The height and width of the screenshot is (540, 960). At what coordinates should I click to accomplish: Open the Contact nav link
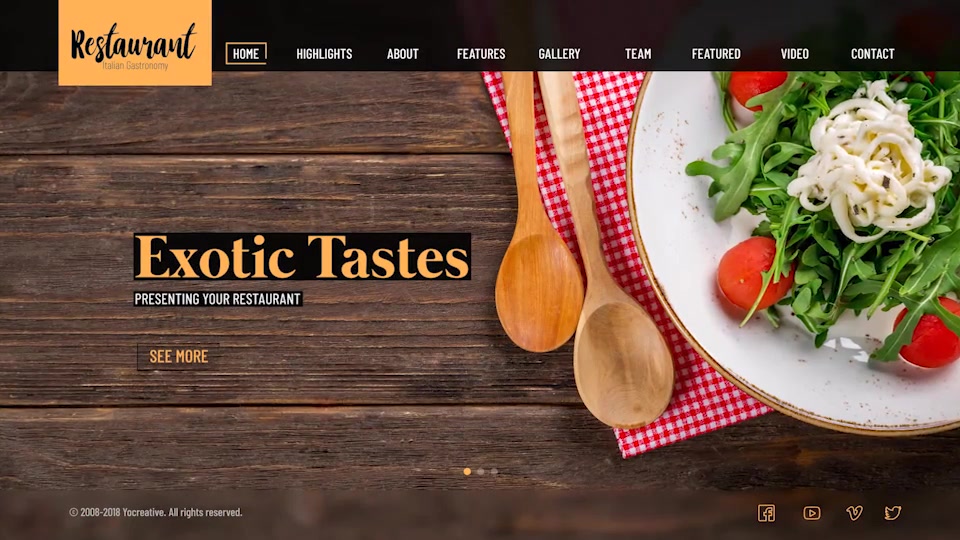click(872, 54)
